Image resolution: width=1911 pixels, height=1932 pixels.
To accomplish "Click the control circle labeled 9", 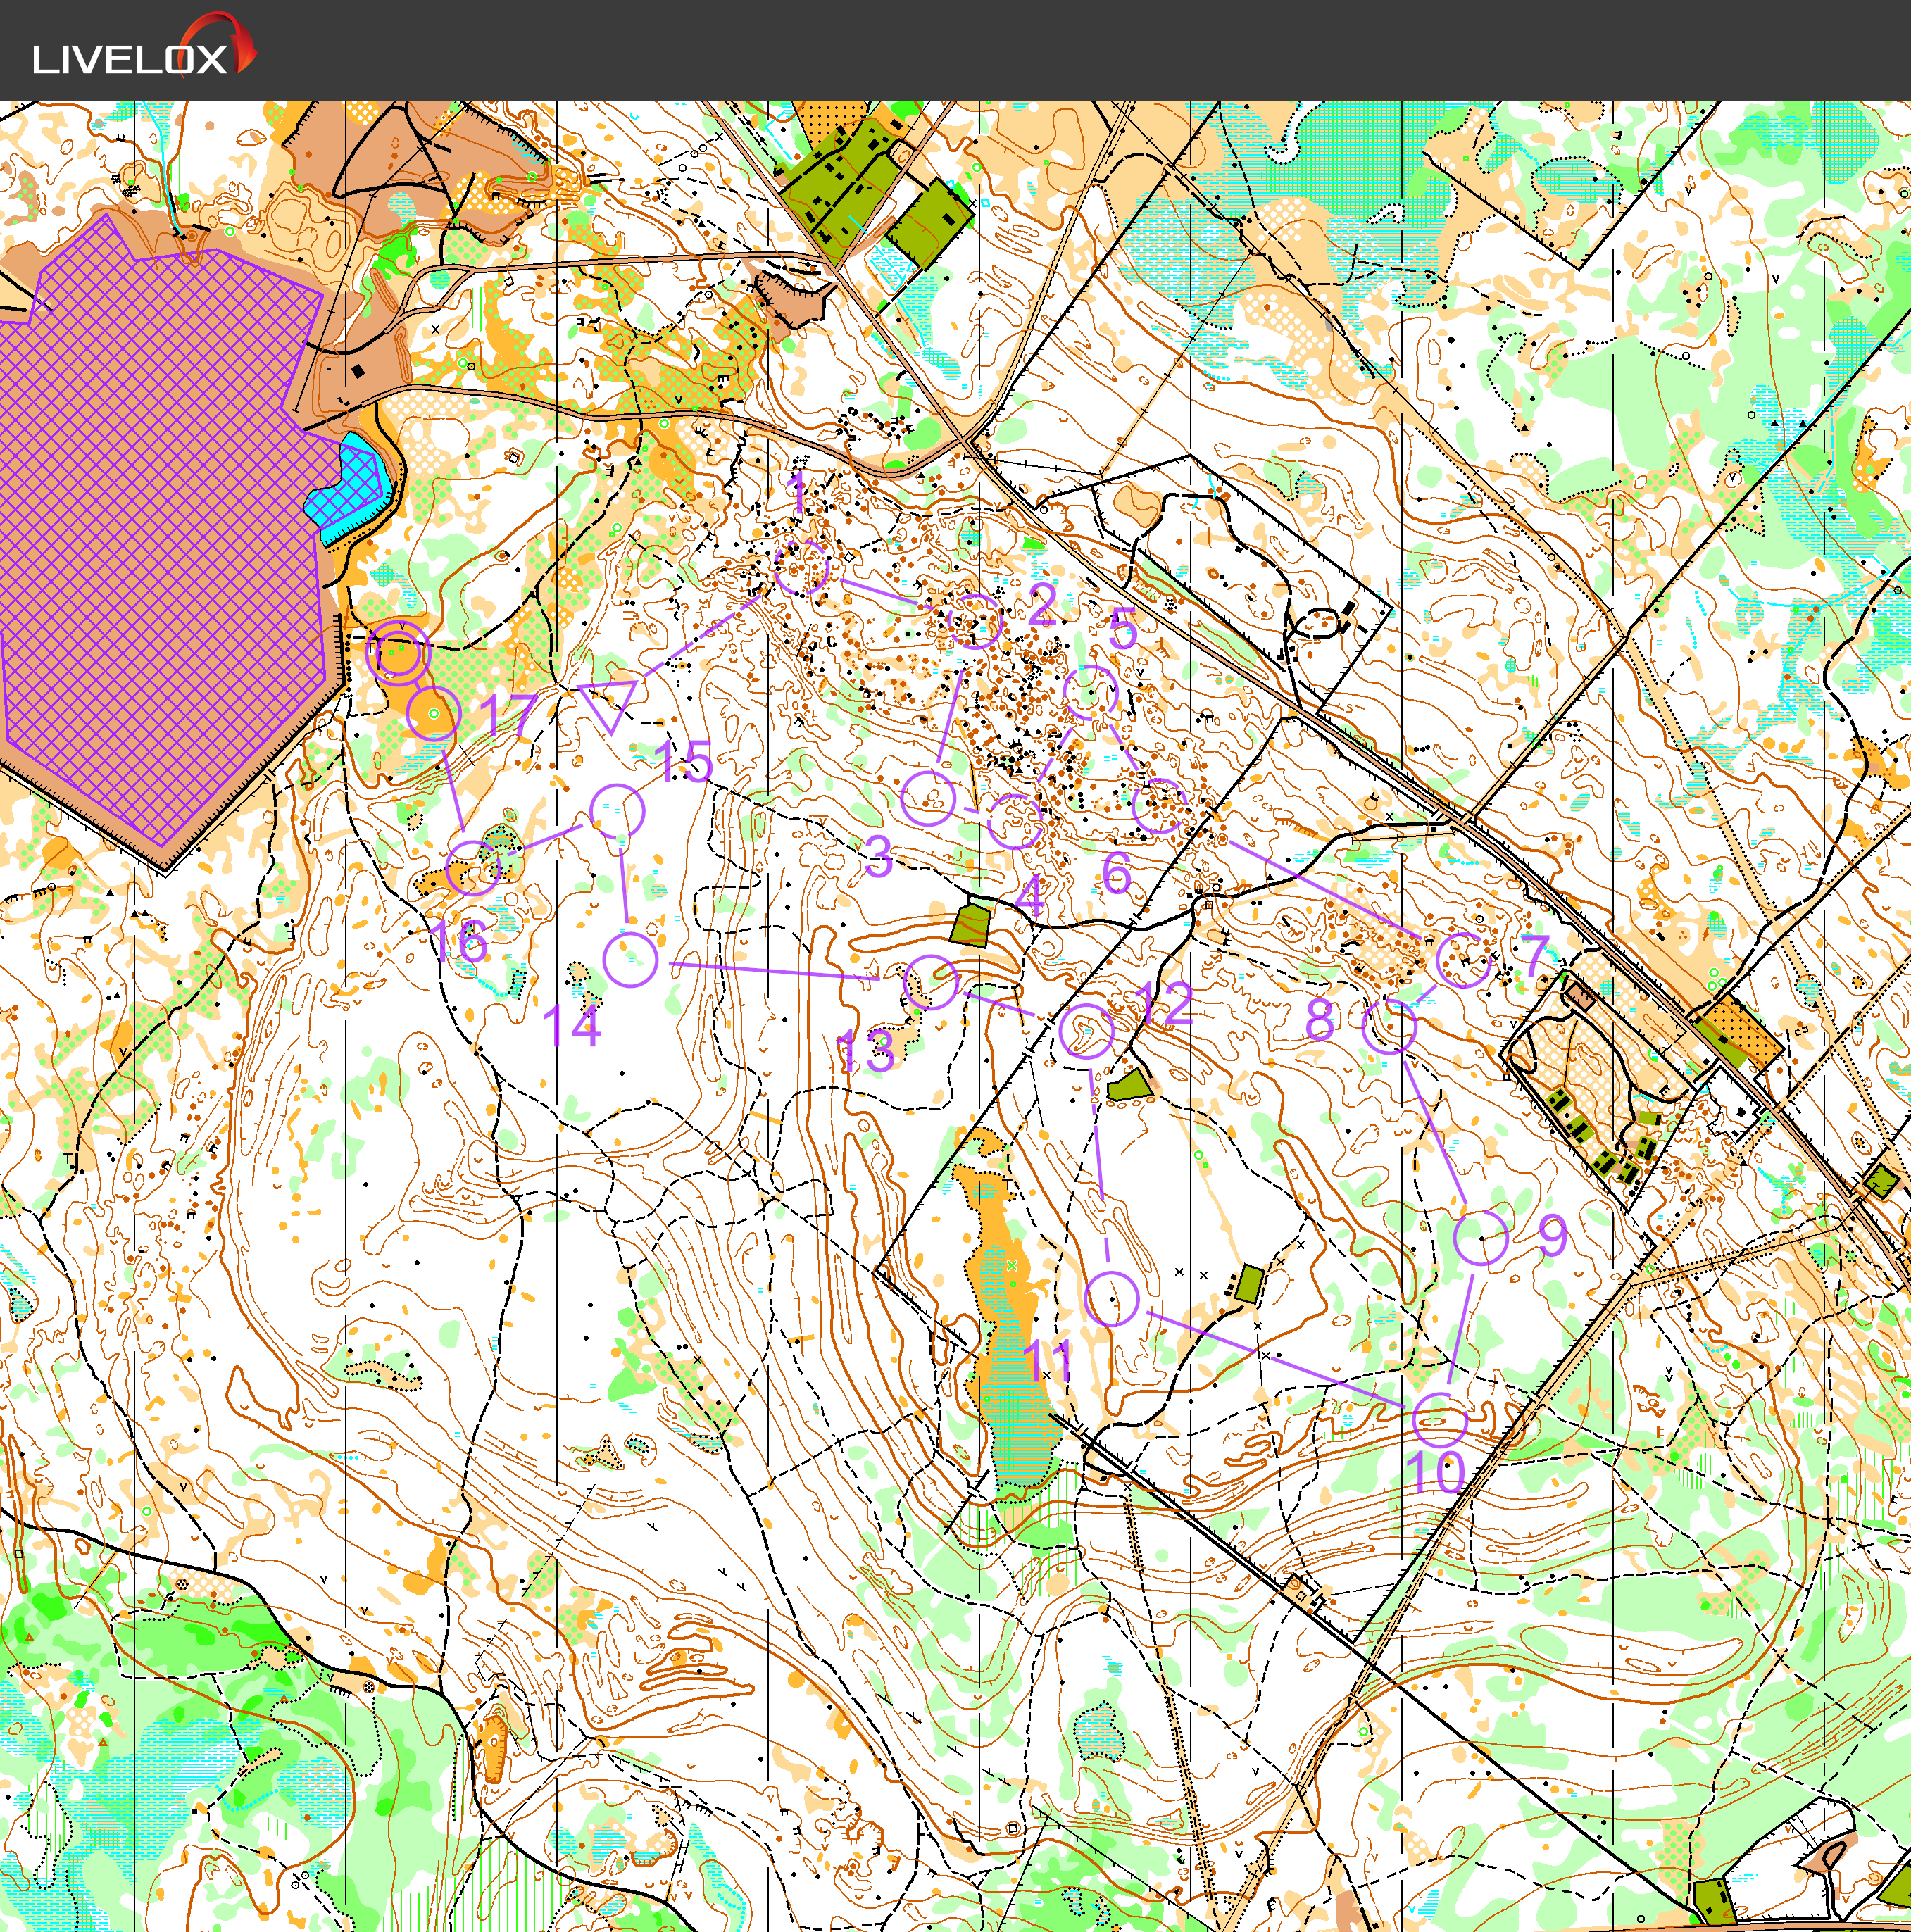I will (1480, 1238).
